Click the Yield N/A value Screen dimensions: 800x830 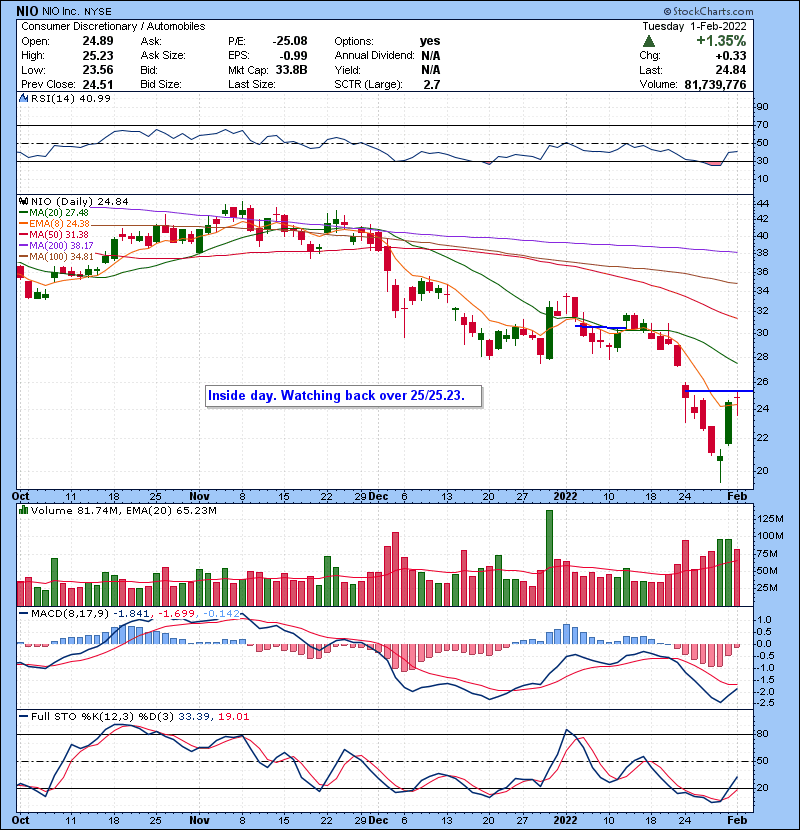[430, 69]
